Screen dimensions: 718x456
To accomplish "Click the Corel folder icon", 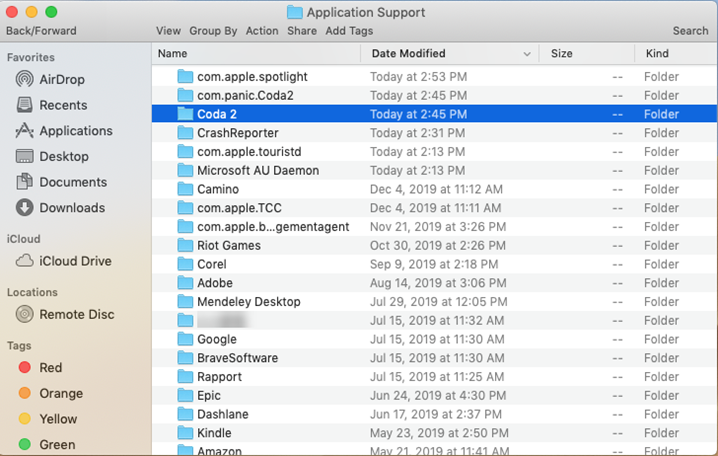I will (185, 264).
